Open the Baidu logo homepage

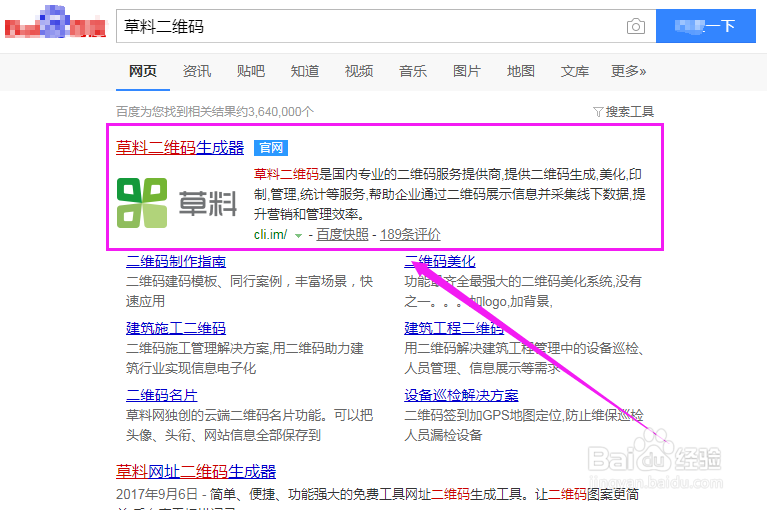[55, 22]
